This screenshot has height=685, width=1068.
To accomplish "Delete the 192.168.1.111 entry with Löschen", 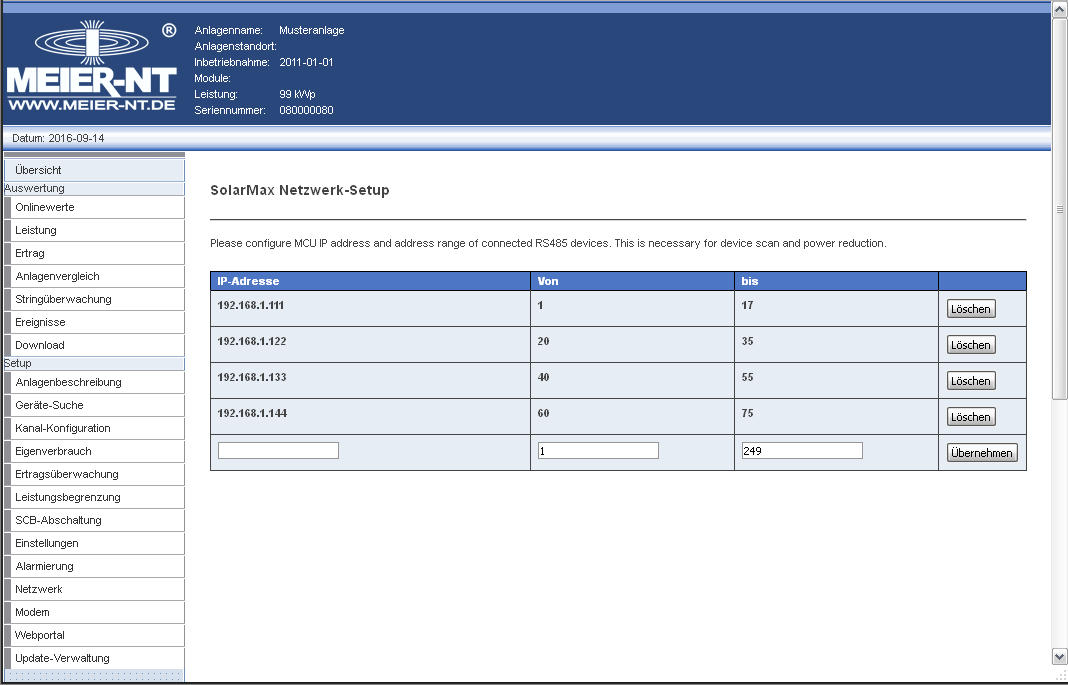I will [971, 309].
